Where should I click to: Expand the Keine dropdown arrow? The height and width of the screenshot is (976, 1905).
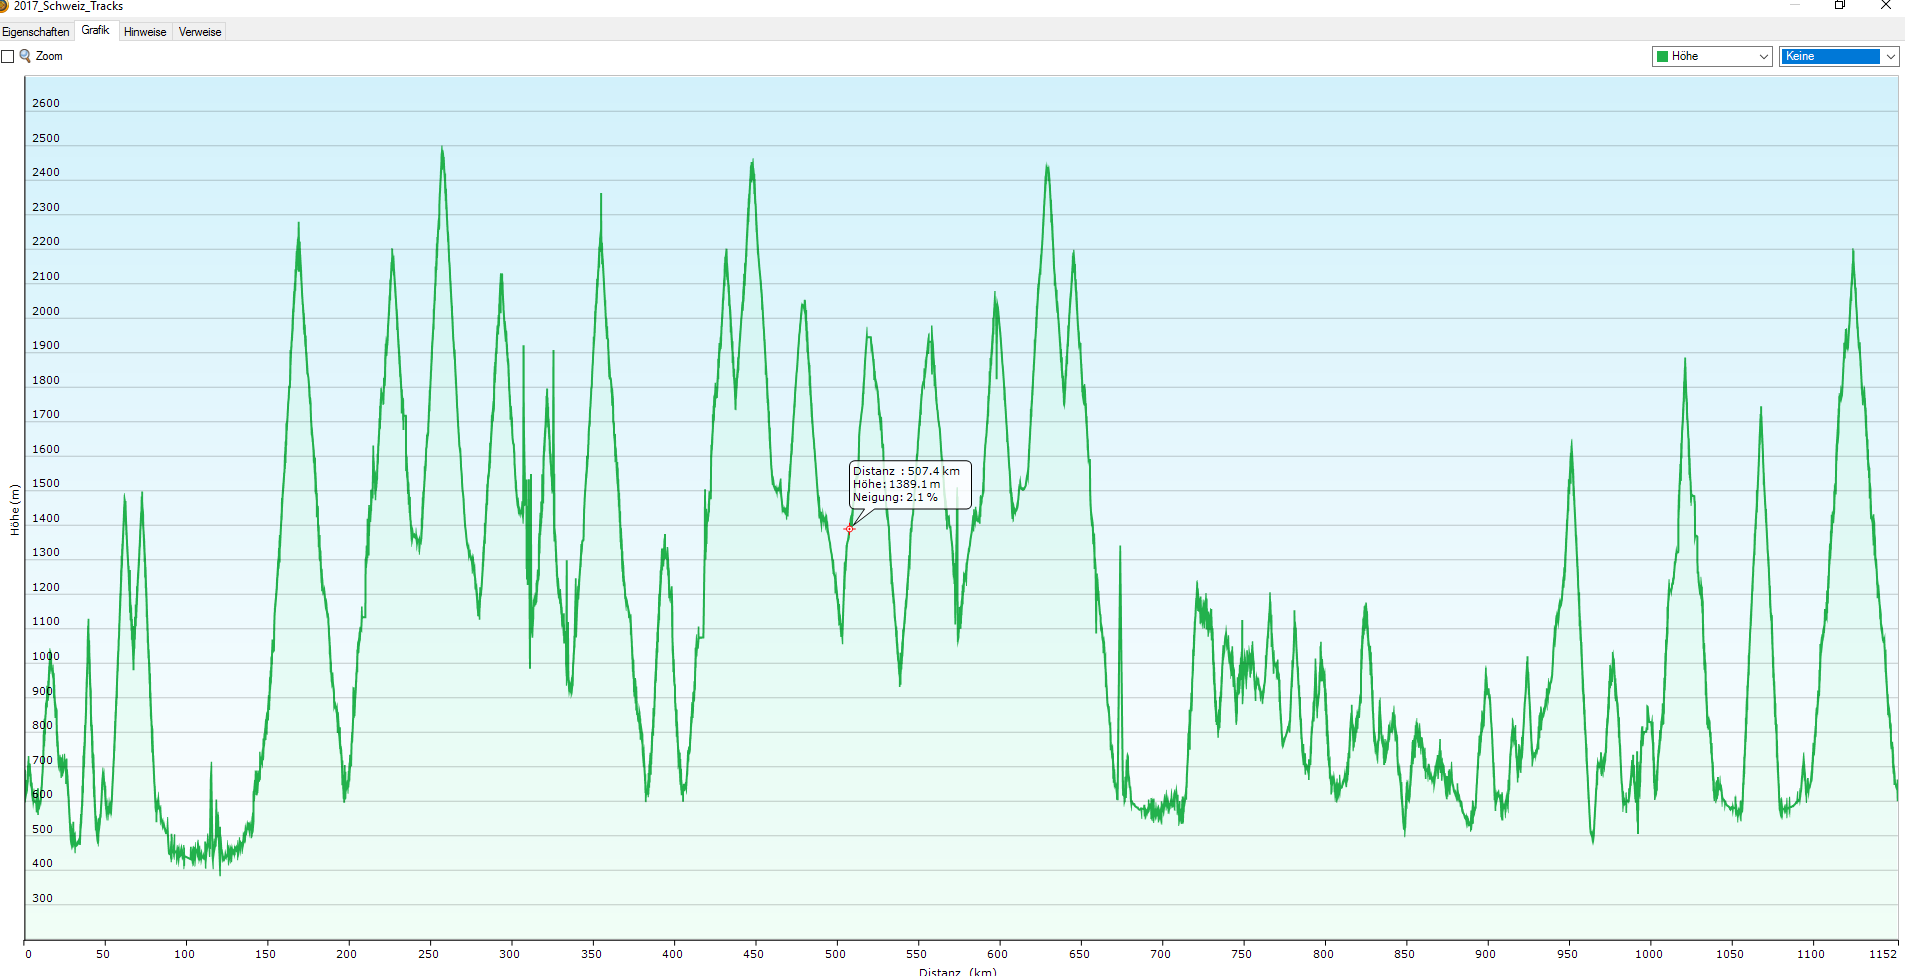point(1890,57)
